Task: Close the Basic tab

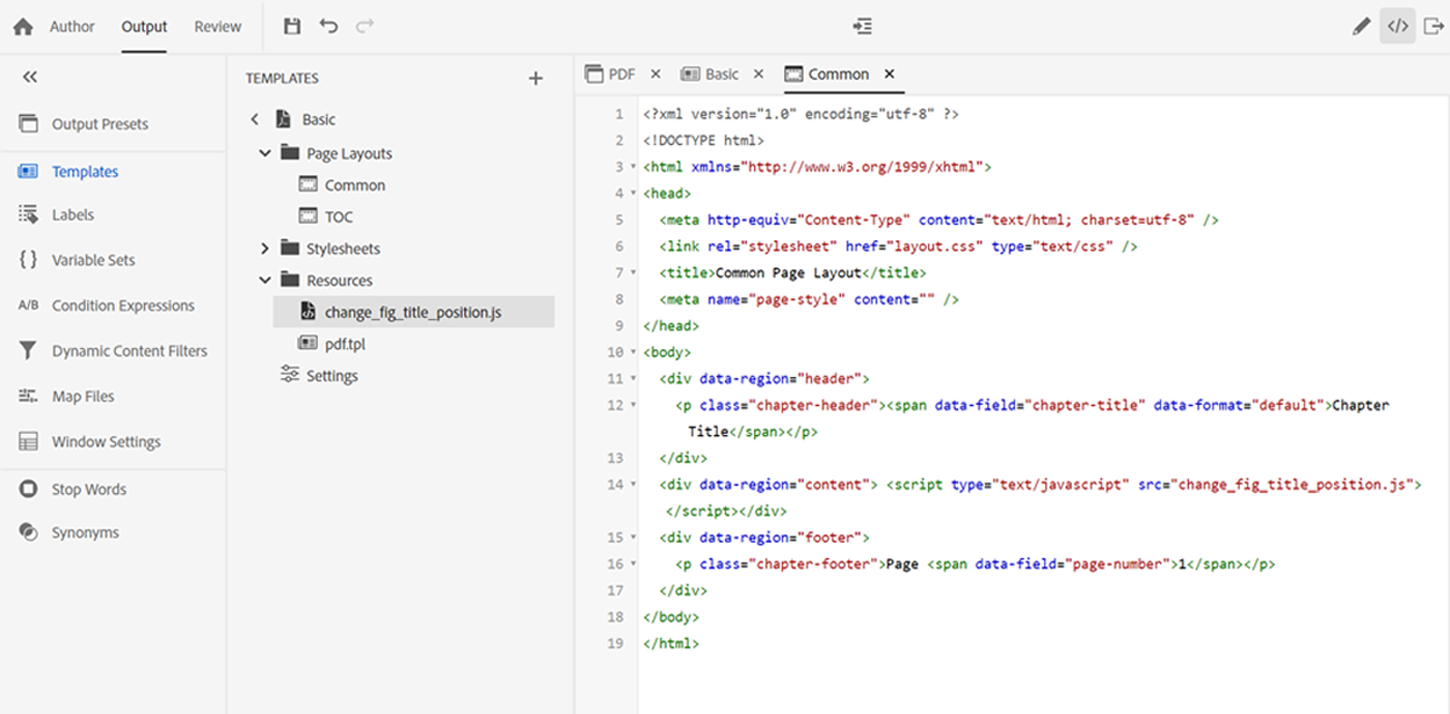Action: point(758,73)
